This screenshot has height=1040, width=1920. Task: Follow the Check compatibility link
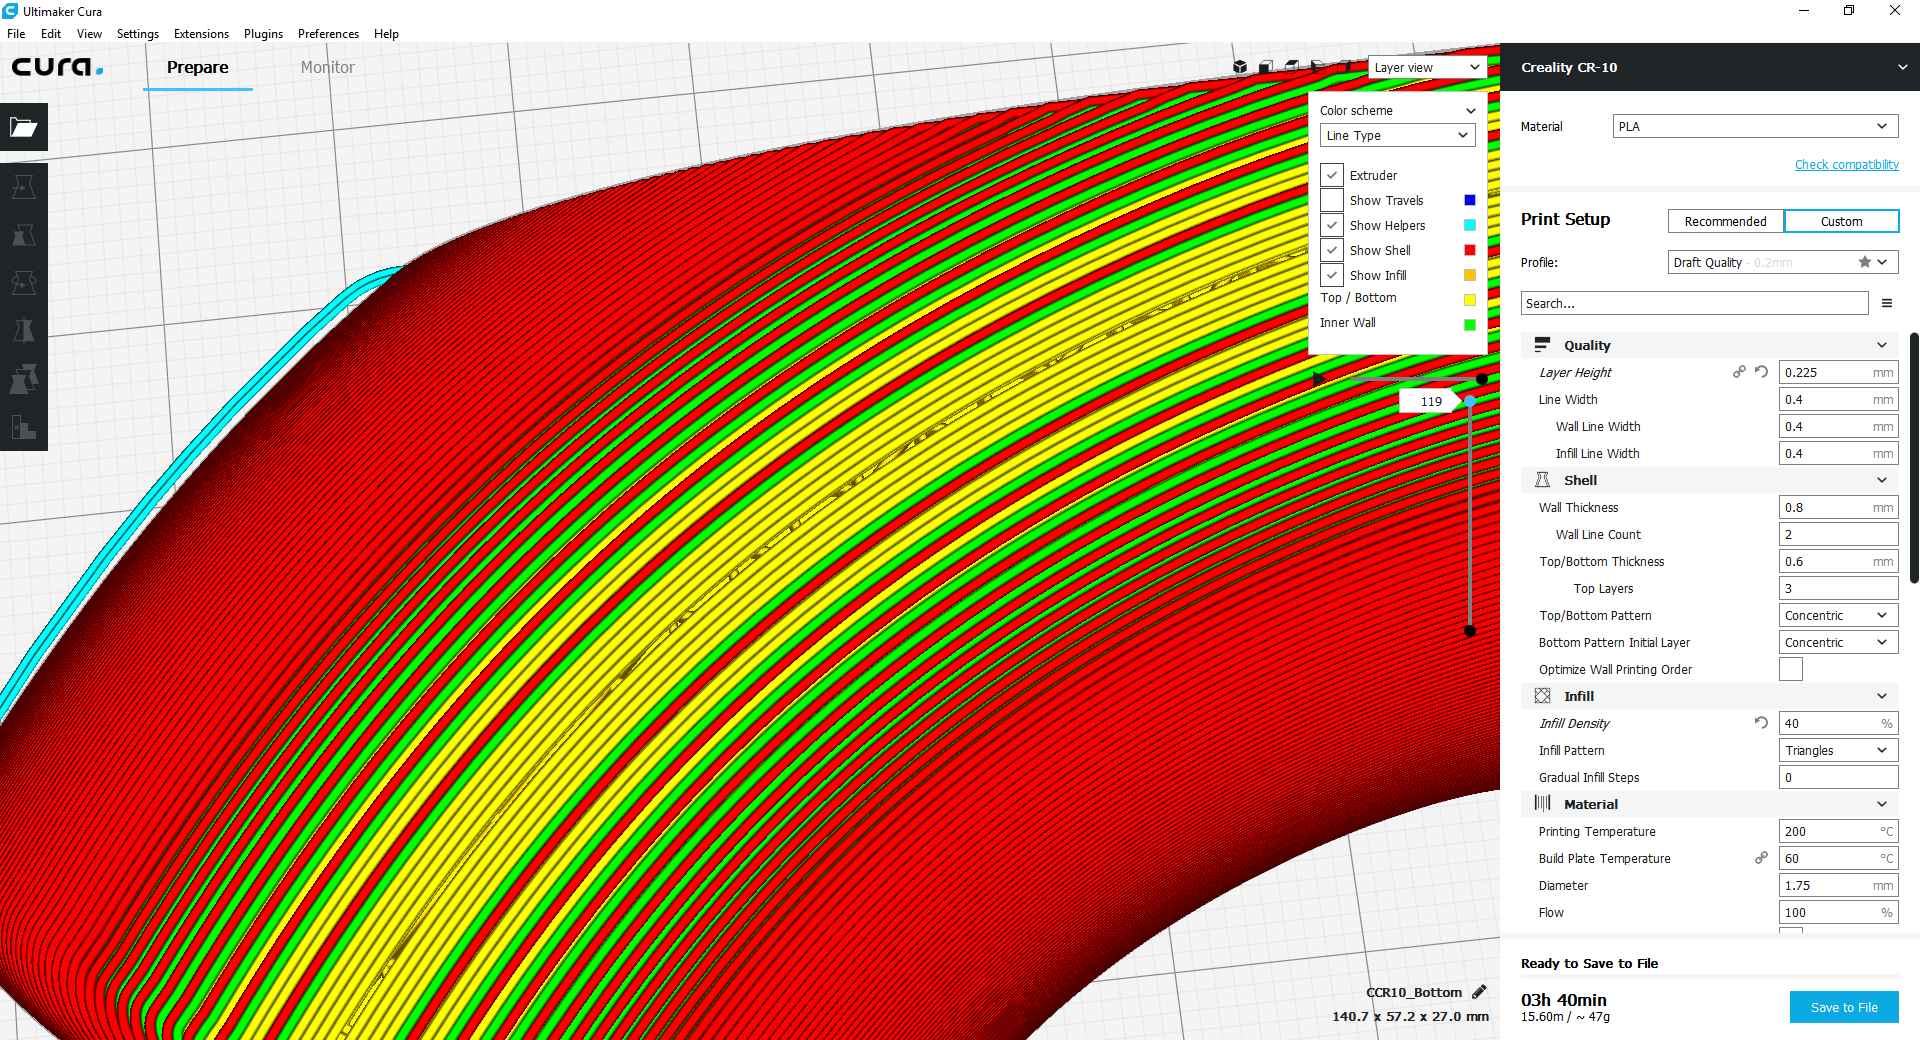1846,164
